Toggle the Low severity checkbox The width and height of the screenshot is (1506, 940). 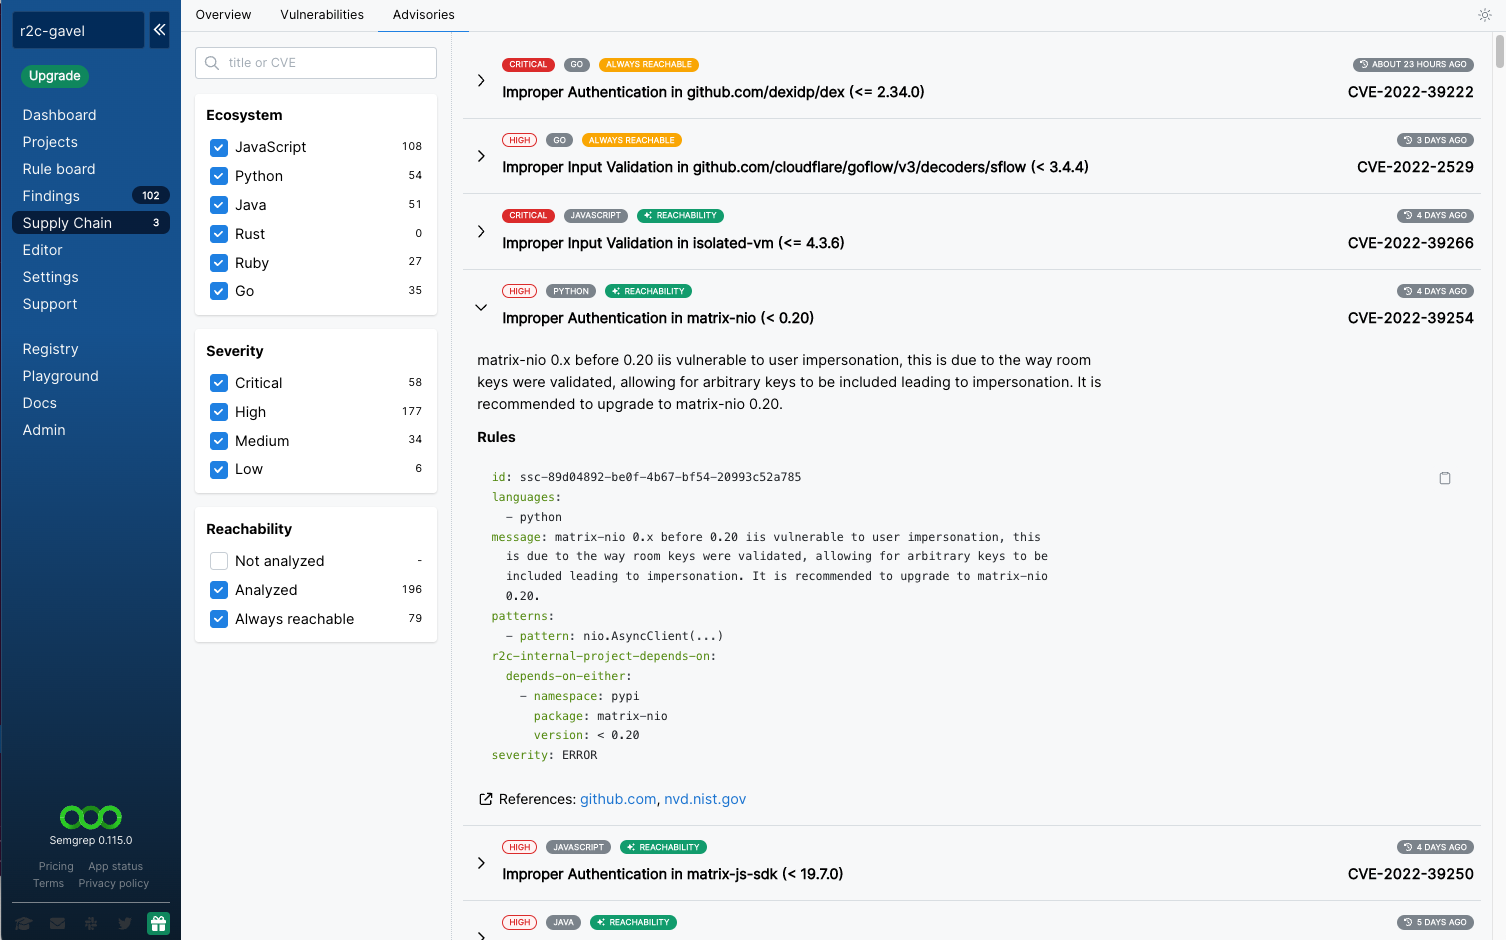(219, 469)
